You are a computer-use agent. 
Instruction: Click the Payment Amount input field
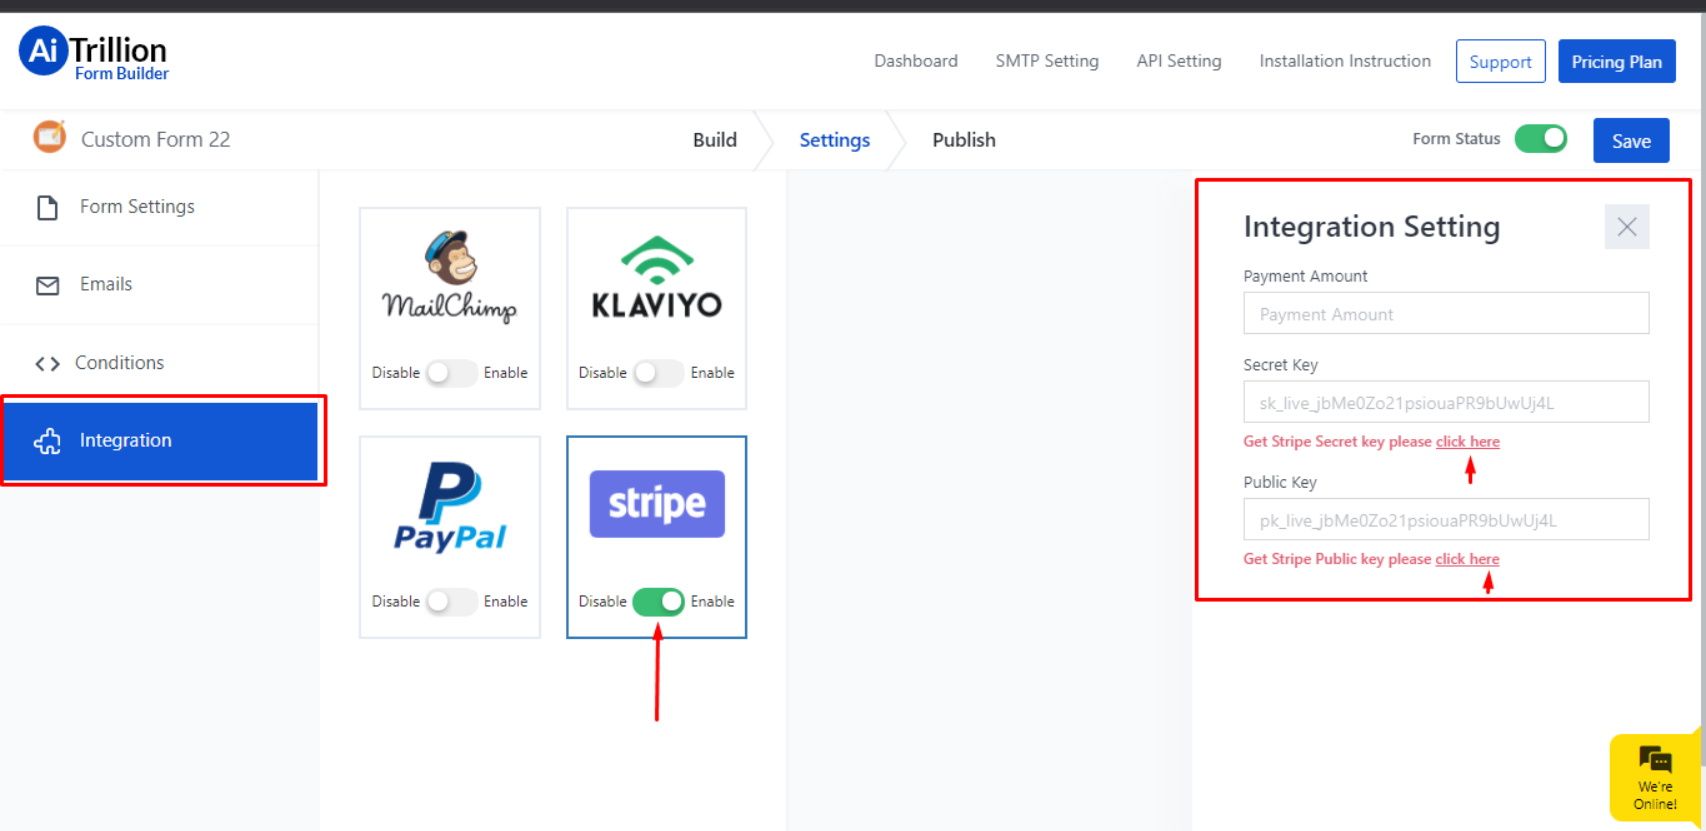pos(1446,314)
